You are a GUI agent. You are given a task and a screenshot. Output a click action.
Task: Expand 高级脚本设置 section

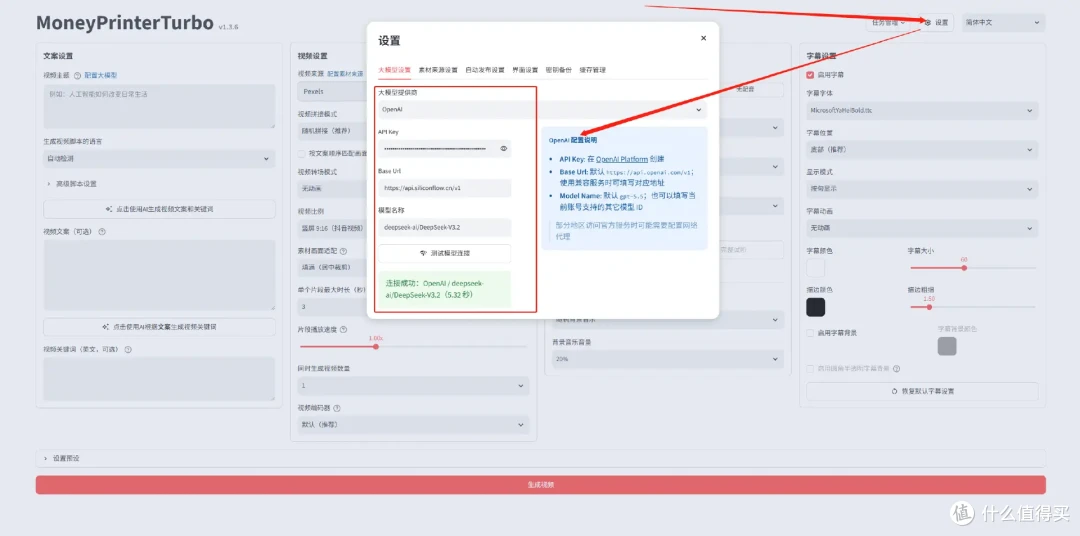point(72,184)
